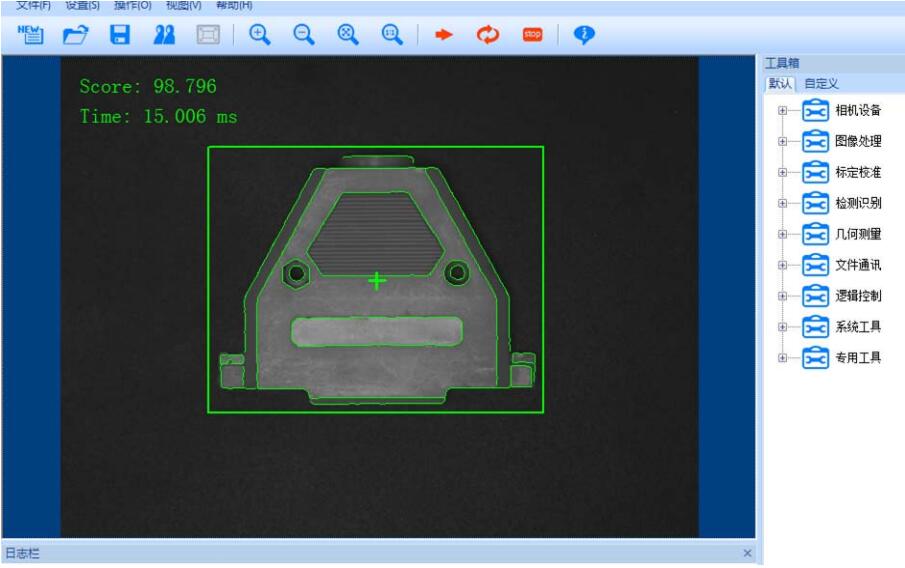Switch to the 自定义 tab
This screenshot has height=568, width=905.
tap(821, 83)
